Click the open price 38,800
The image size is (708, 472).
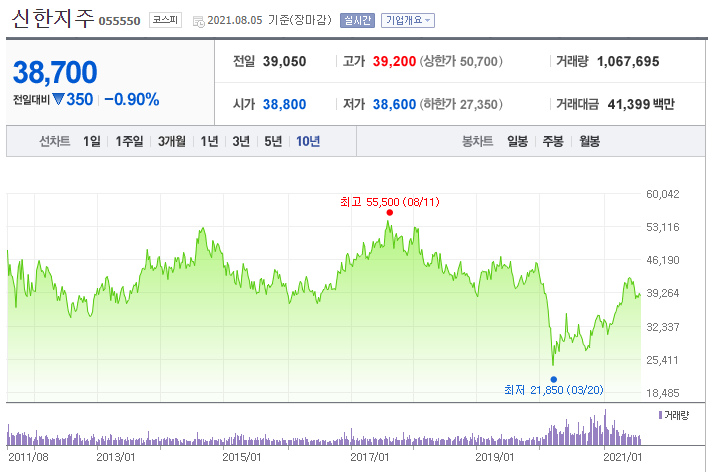click(284, 104)
